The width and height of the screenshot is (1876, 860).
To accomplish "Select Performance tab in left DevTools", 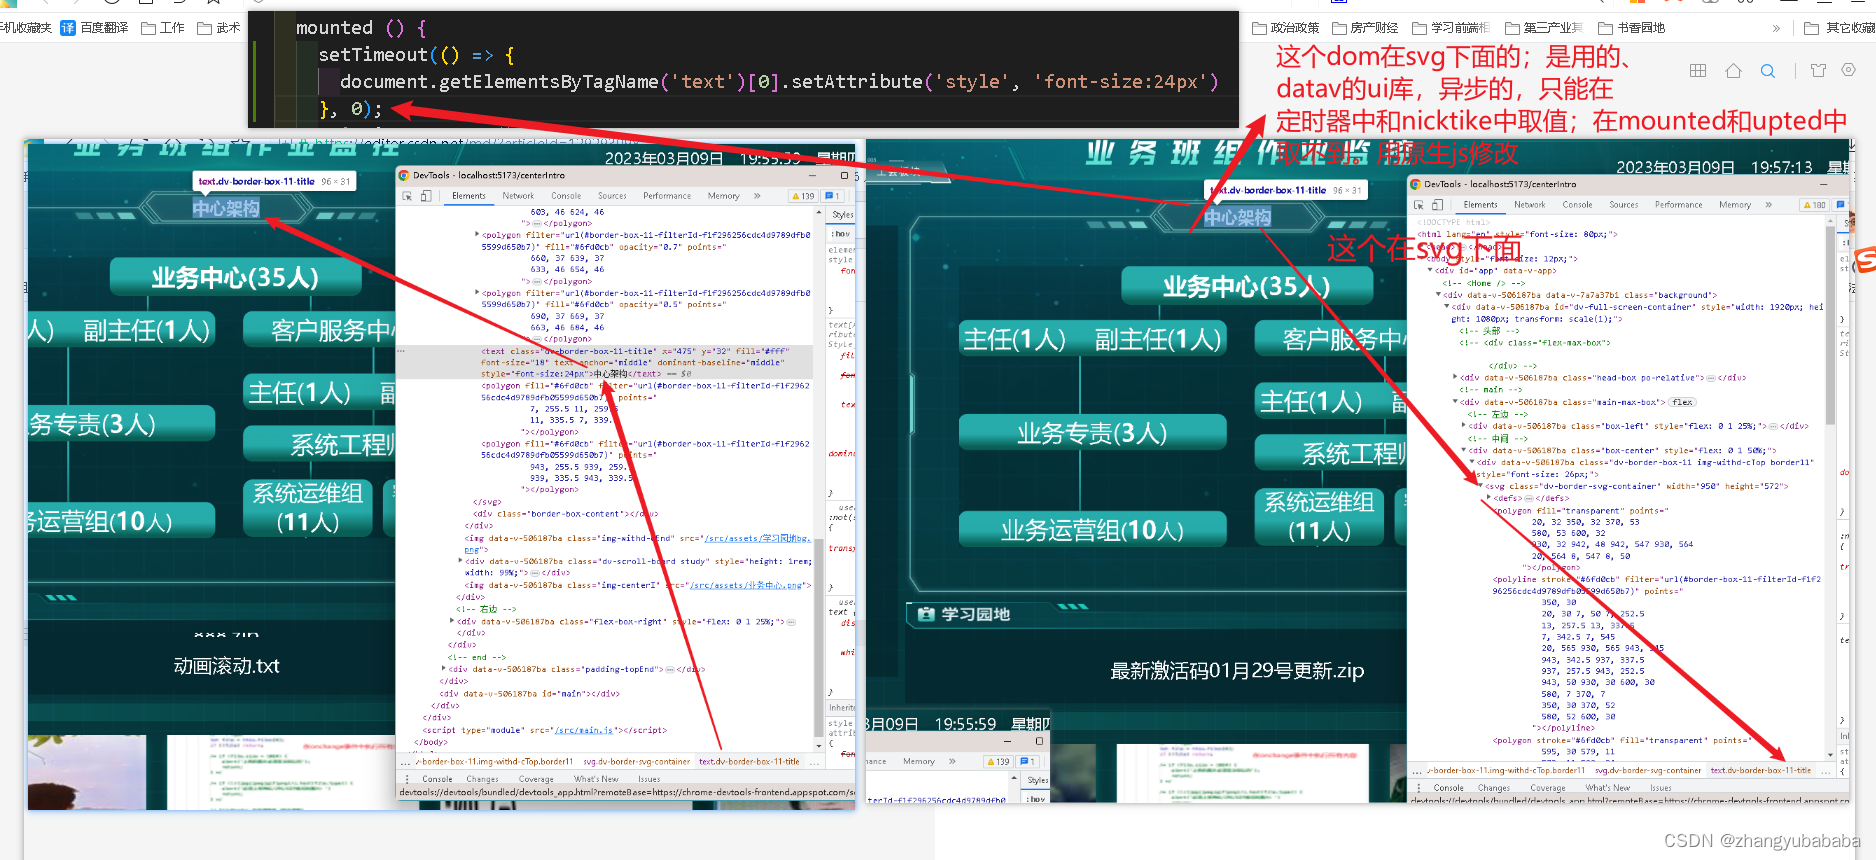I will (667, 196).
